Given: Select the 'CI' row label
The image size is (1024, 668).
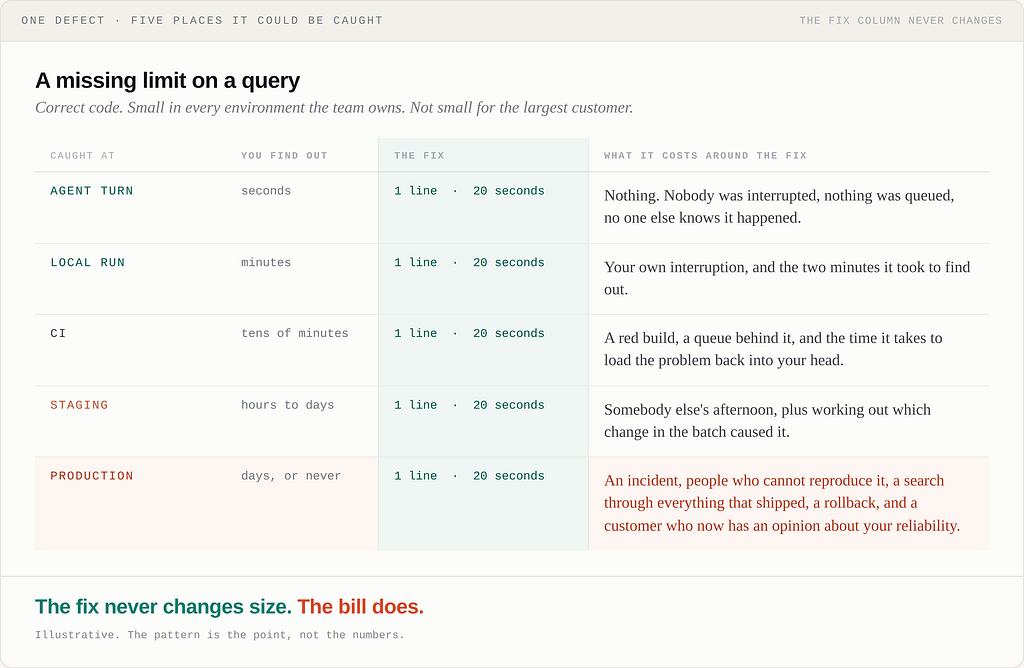Looking at the screenshot, I should [58, 333].
